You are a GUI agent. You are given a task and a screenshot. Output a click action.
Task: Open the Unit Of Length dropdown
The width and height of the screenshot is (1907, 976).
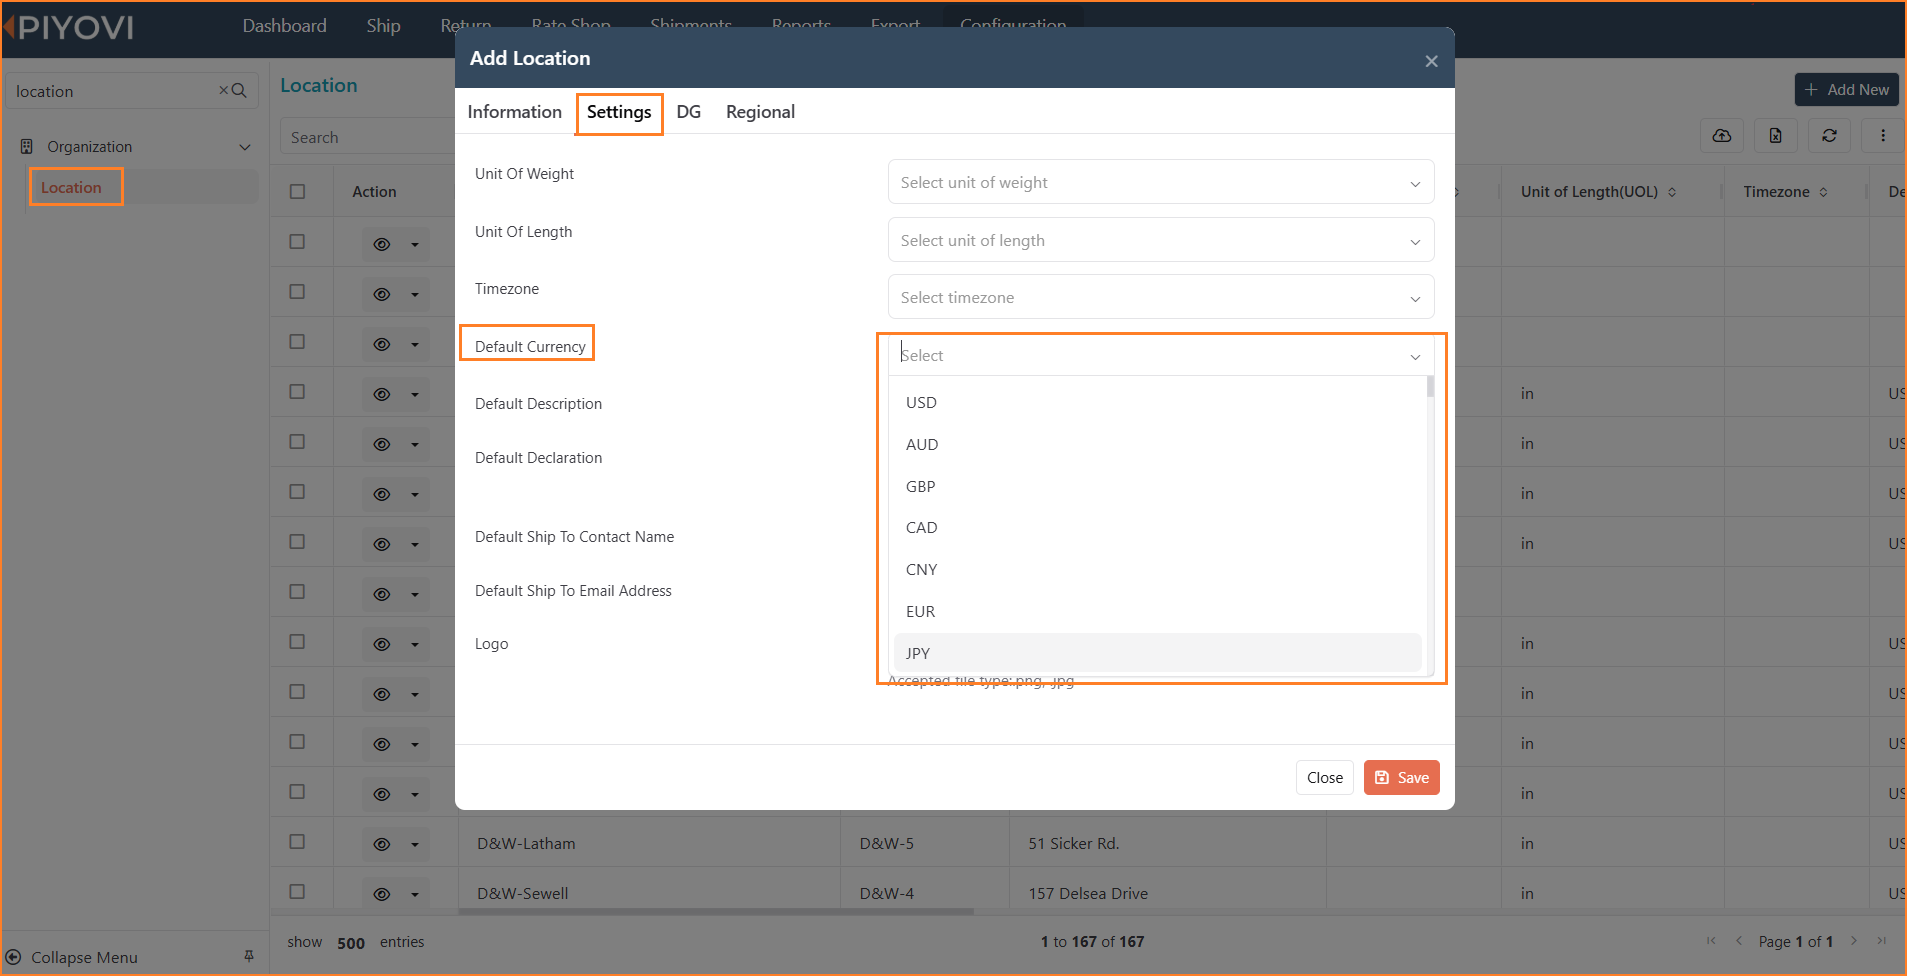[x=1161, y=240]
